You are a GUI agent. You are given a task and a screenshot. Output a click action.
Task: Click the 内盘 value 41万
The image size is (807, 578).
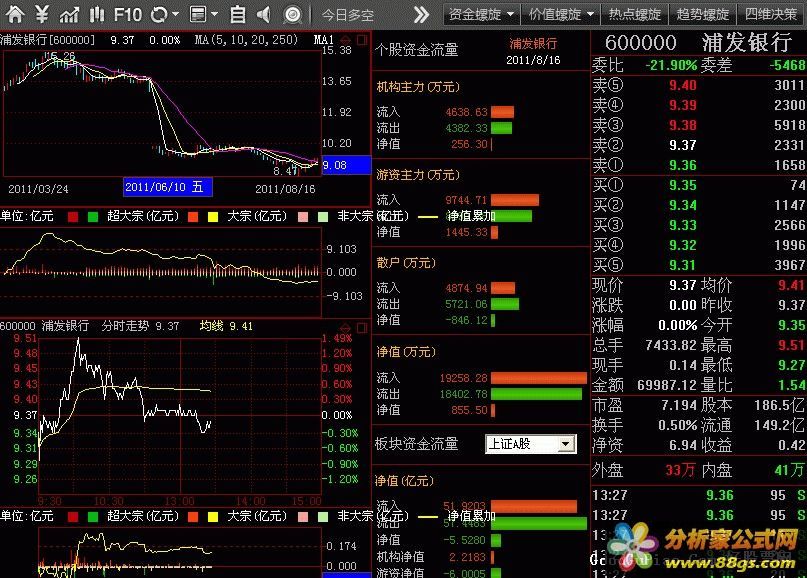pos(790,470)
